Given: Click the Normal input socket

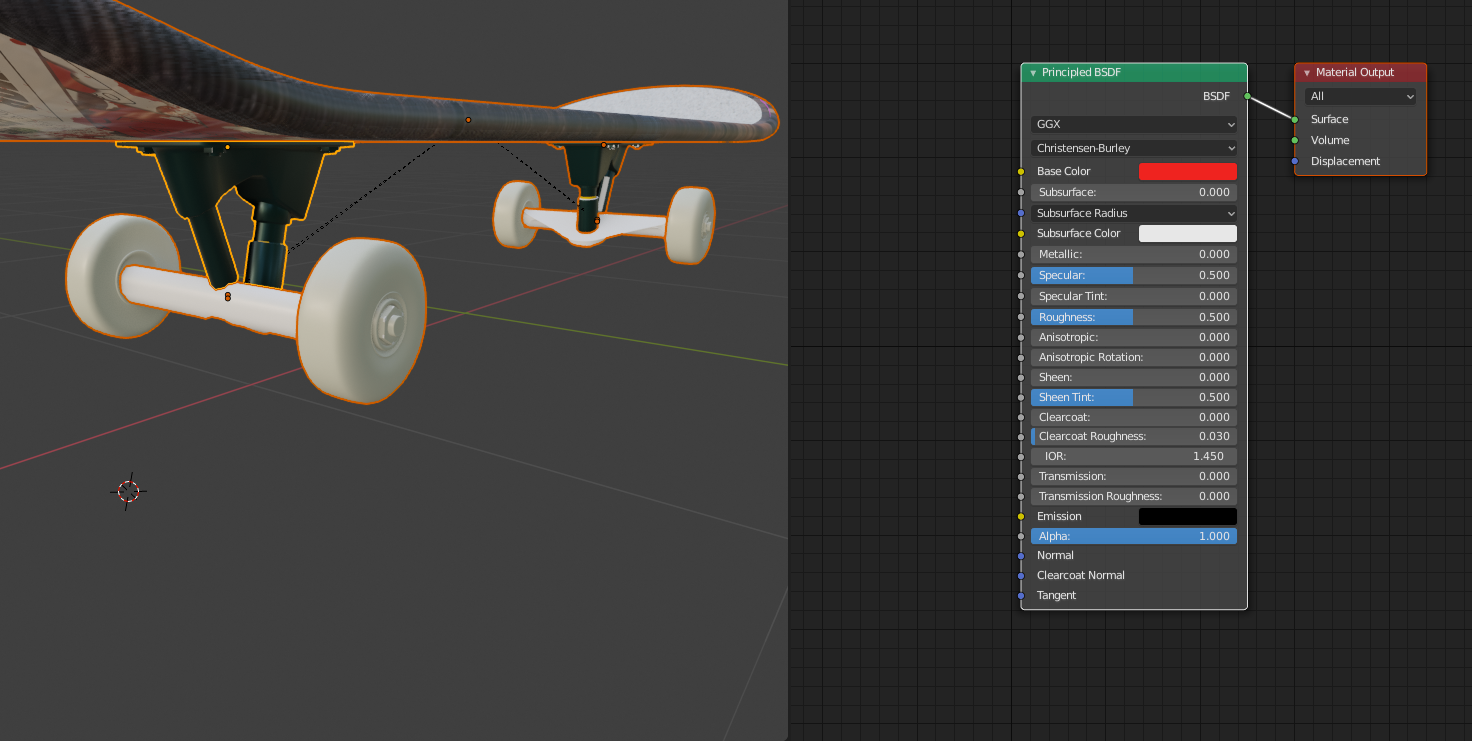Looking at the screenshot, I should pyautogui.click(x=1021, y=555).
